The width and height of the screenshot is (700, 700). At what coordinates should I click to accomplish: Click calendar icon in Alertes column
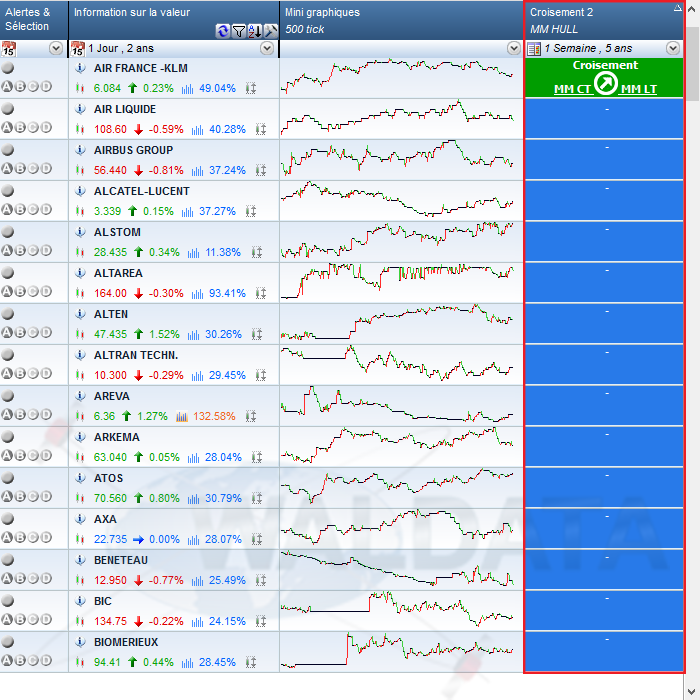[8, 49]
